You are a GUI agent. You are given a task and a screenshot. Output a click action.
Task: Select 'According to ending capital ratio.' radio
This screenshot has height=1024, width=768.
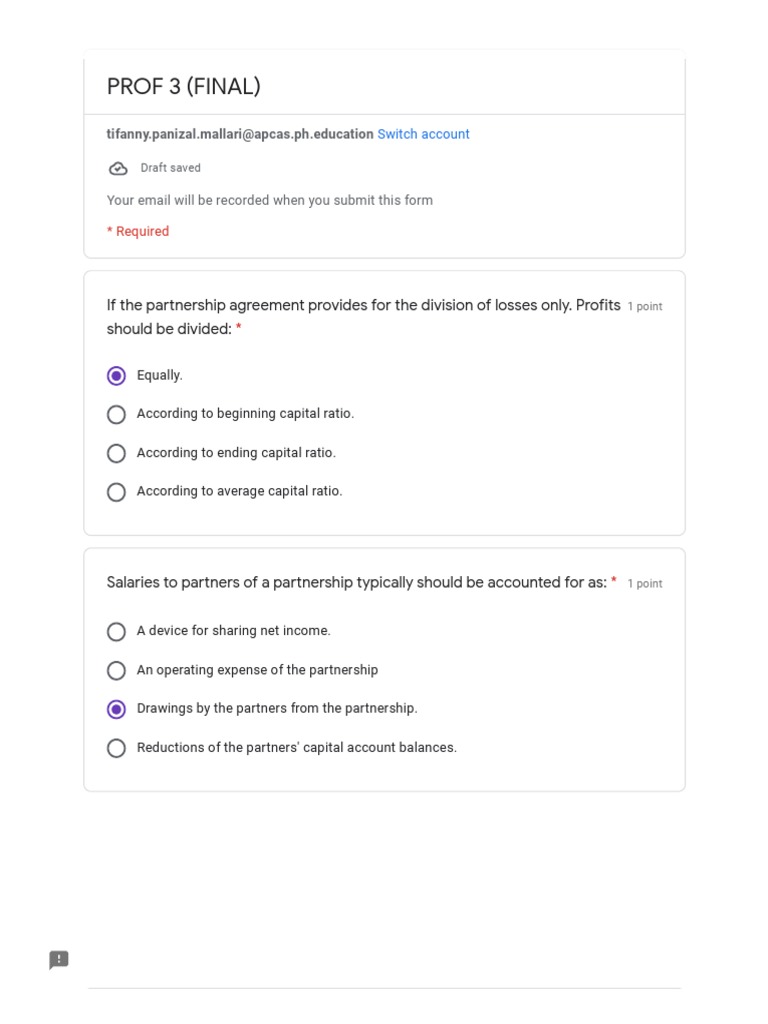[116, 453]
